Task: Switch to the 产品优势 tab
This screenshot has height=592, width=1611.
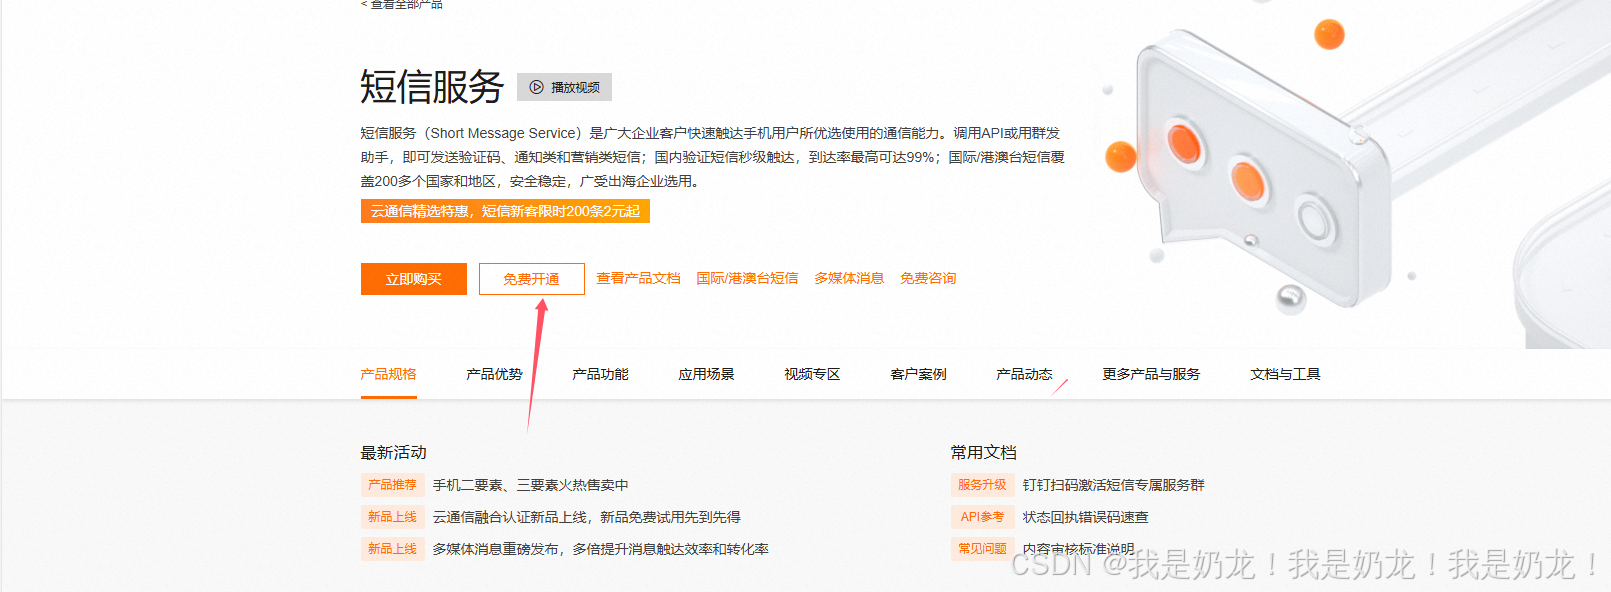Action: (x=494, y=374)
